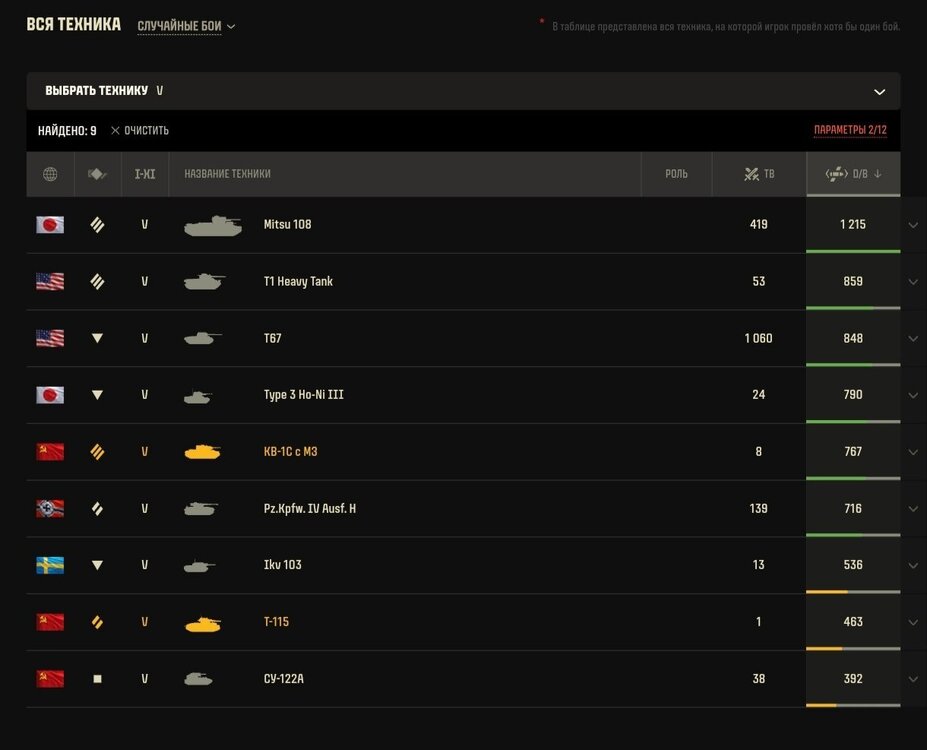Screen dimensions: 927x750
Task: Sort by Название техники column header
Action: [x=228, y=174]
